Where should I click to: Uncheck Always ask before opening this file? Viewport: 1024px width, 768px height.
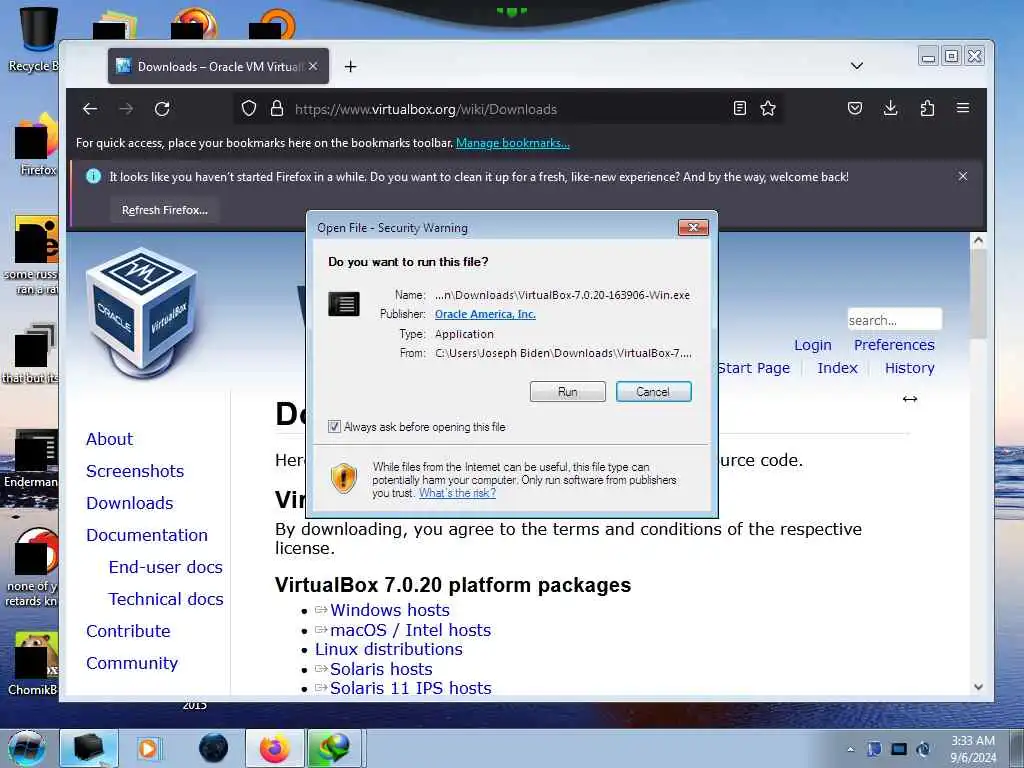334,427
